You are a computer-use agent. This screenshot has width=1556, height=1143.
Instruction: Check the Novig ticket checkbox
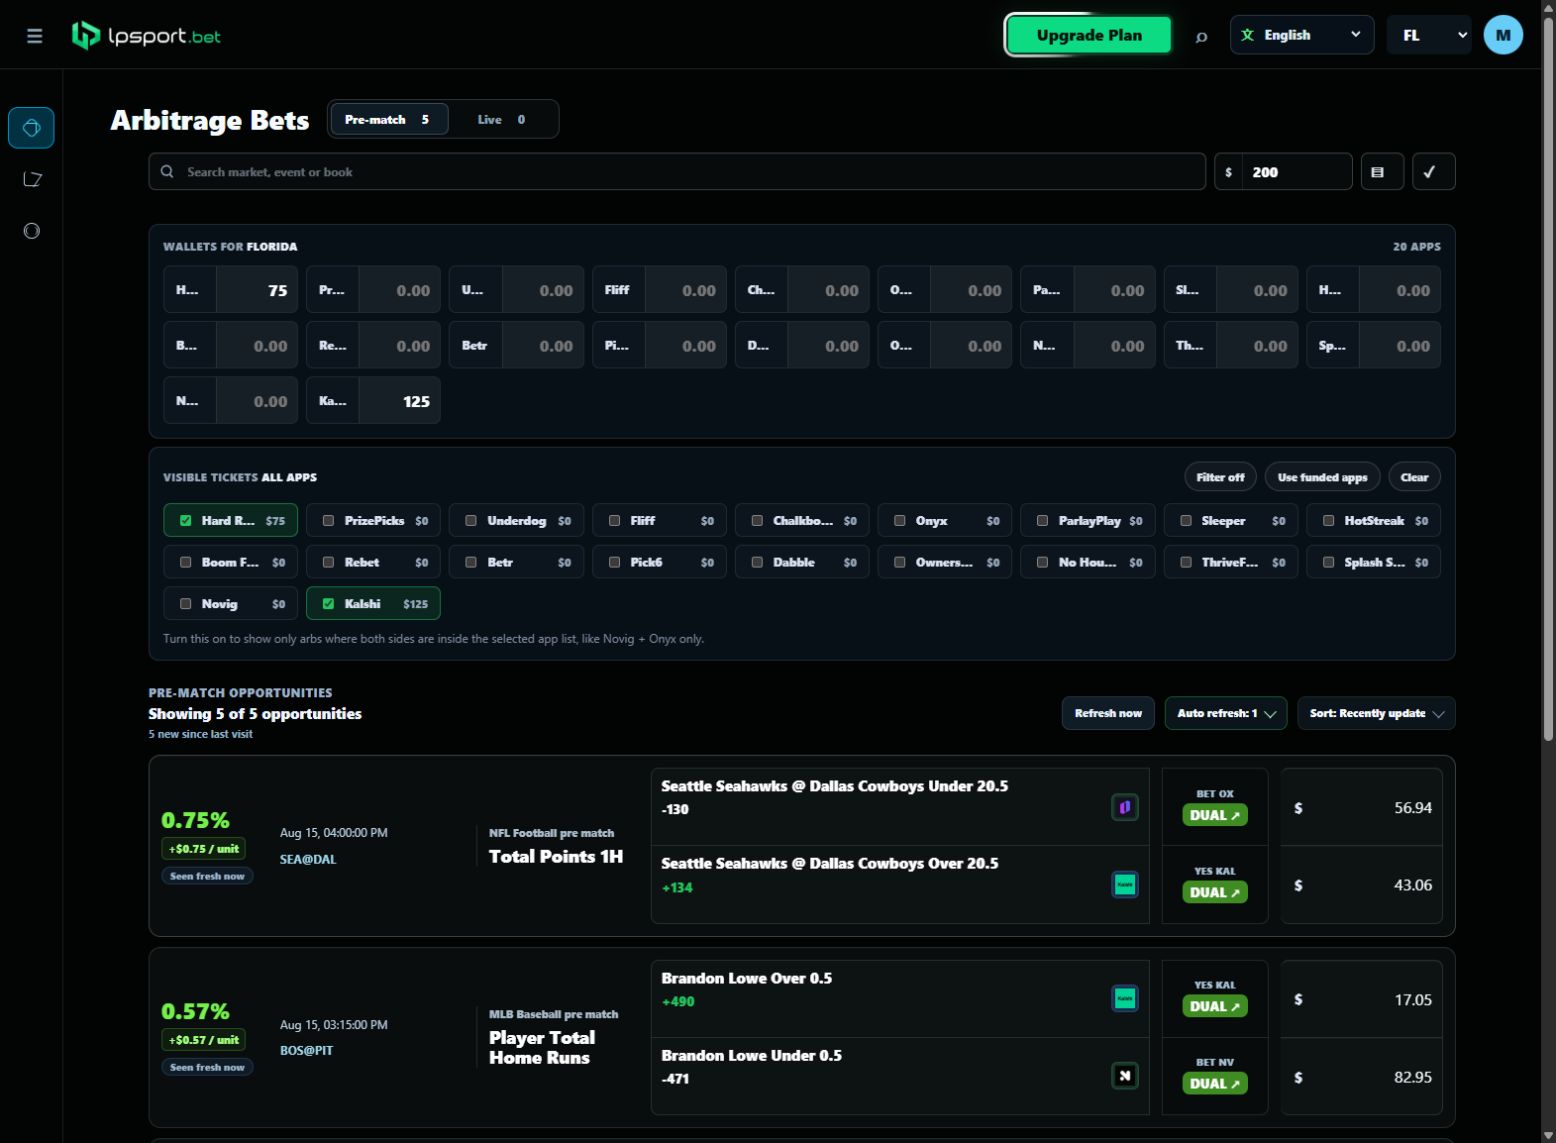[x=185, y=604]
